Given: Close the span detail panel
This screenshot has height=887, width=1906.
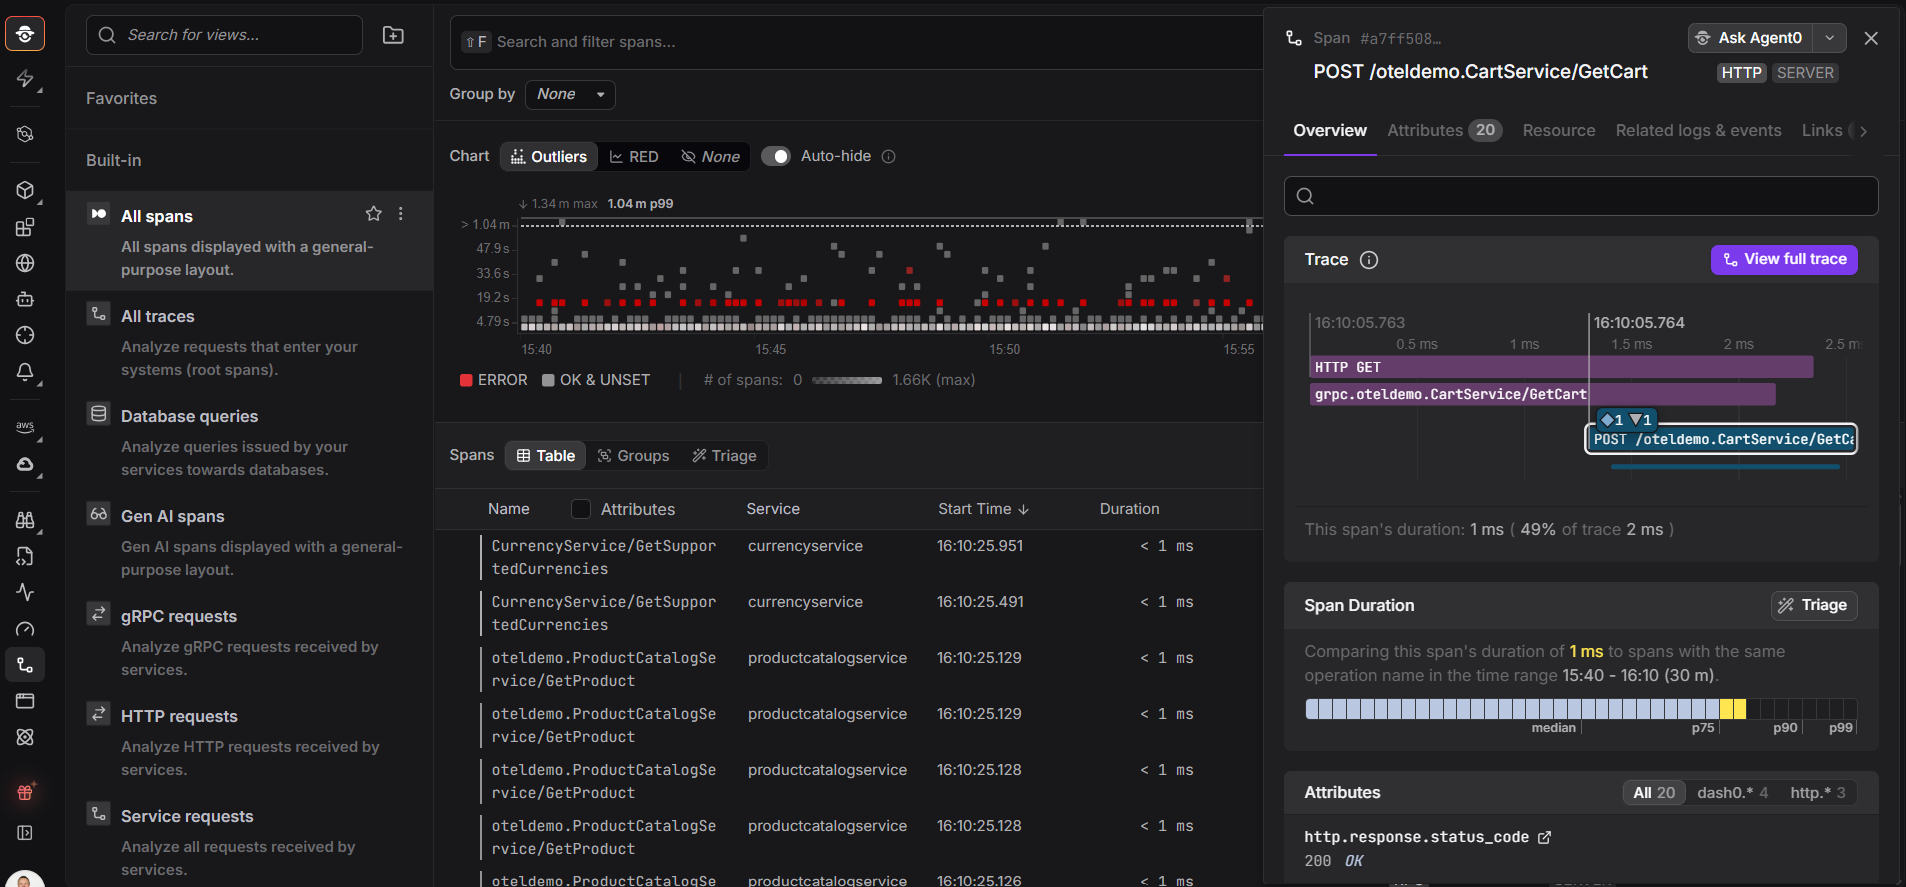Looking at the screenshot, I should (1871, 38).
